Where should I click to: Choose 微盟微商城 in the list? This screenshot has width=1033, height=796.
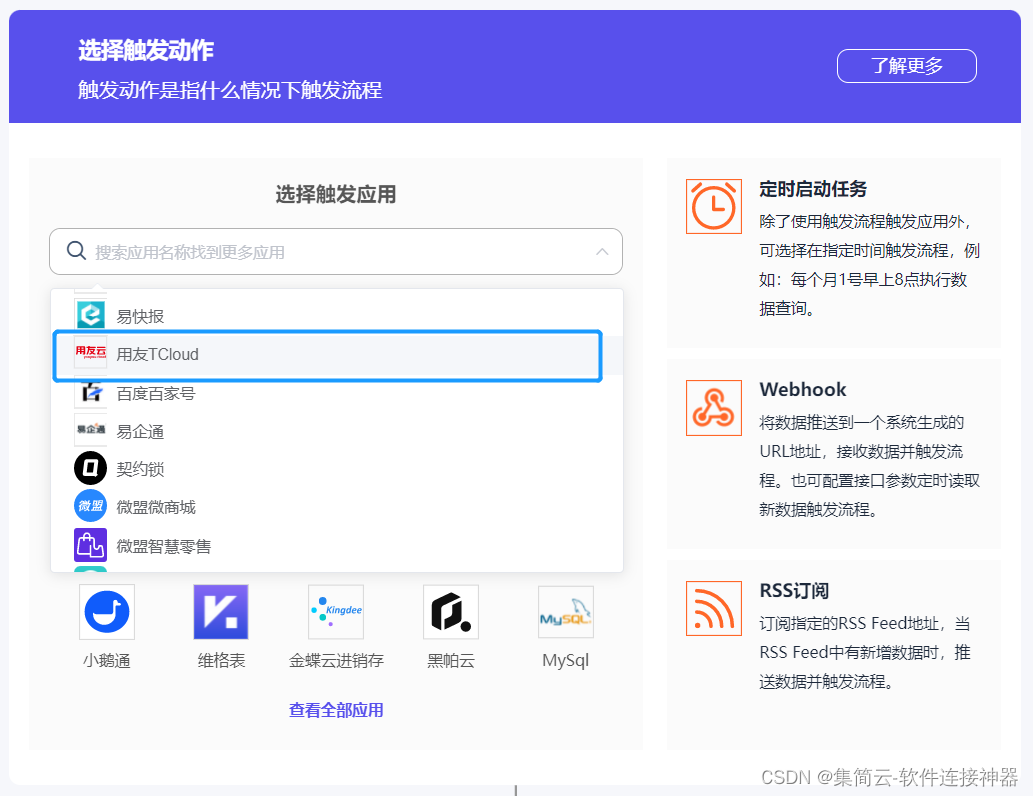(337, 507)
